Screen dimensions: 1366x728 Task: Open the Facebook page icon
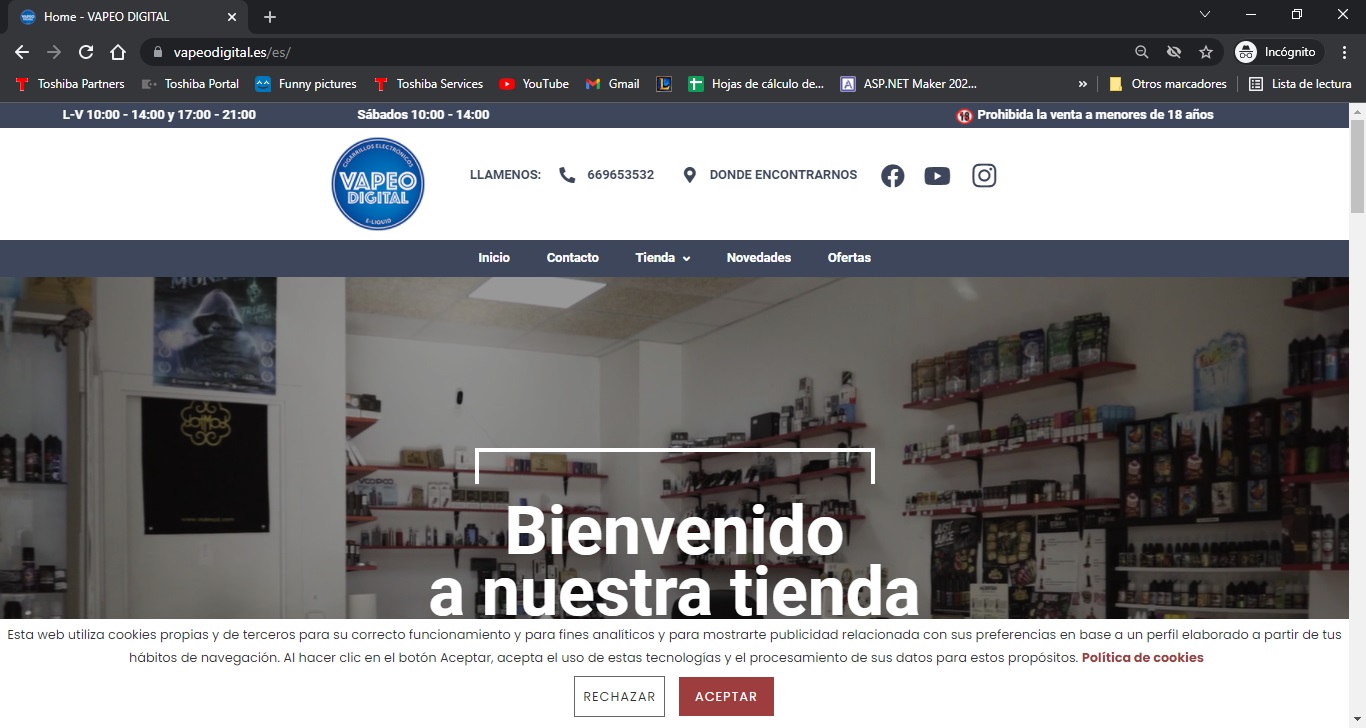[x=892, y=176]
